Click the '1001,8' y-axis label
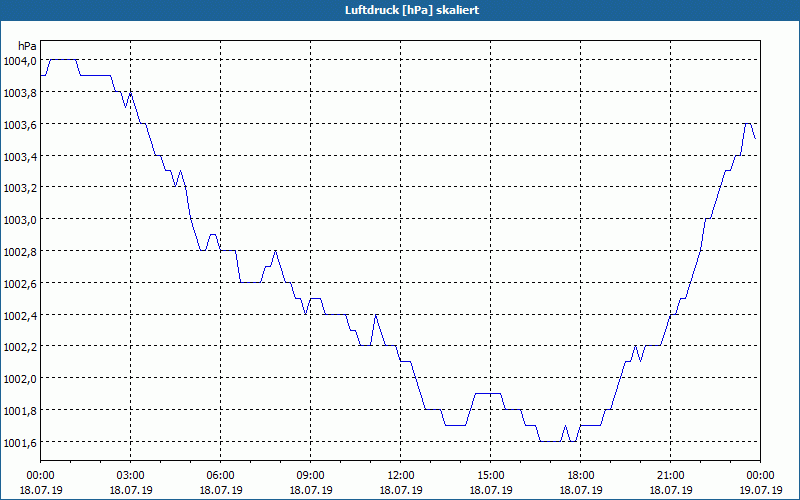Screen dimensions: 800x500 (19, 411)
